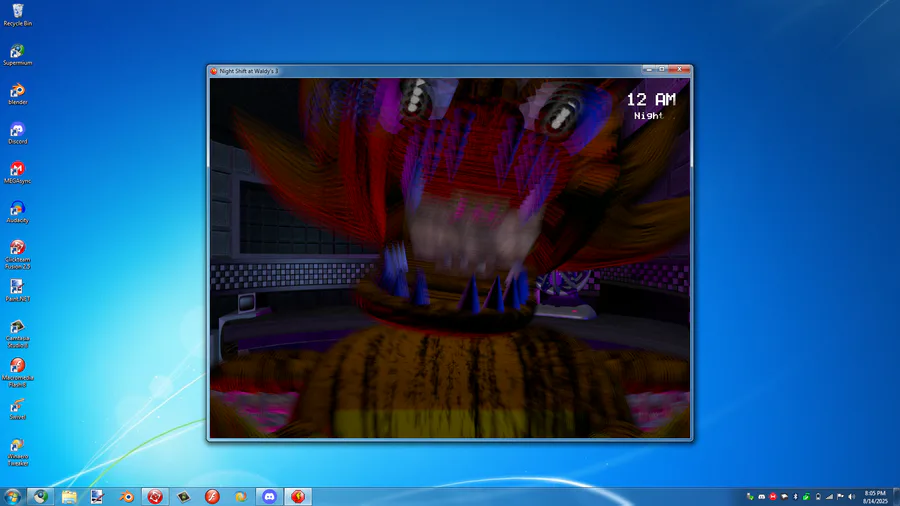Open Windows Explorer from the taskbar

click(x=69, y=496)
